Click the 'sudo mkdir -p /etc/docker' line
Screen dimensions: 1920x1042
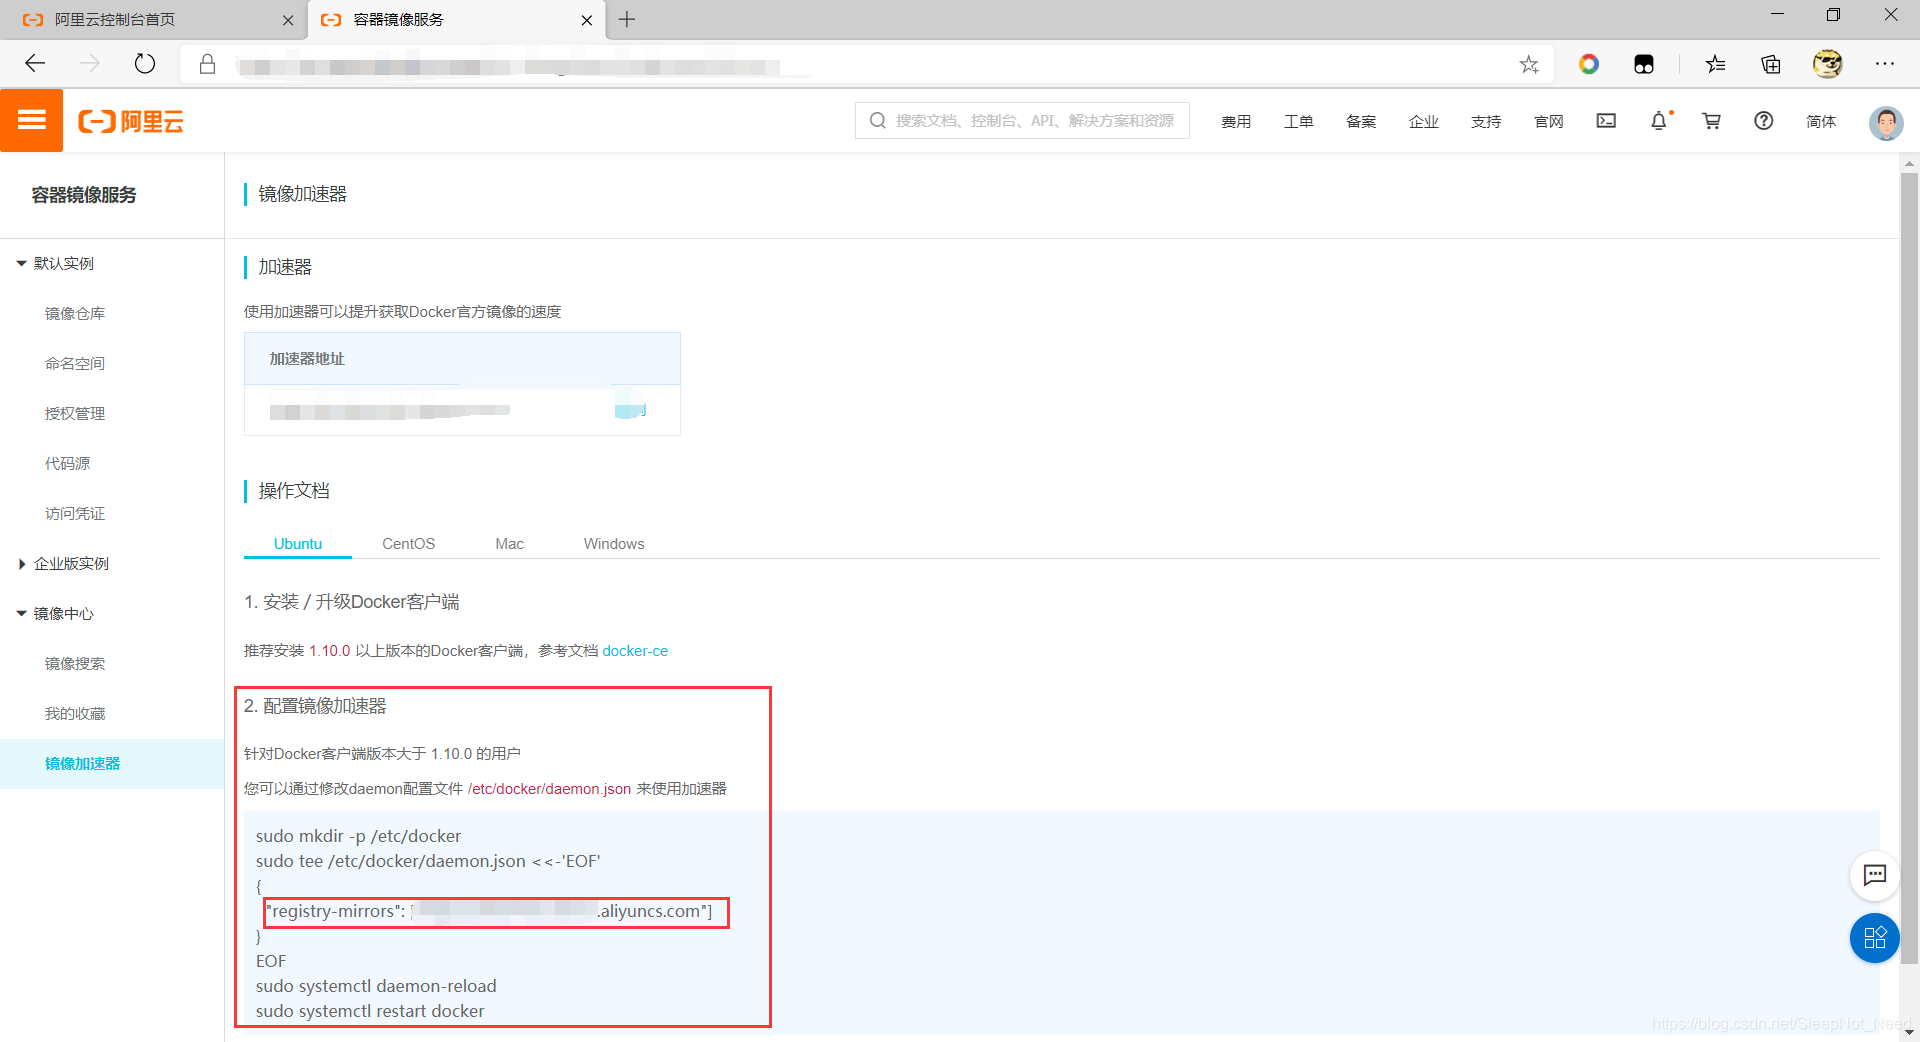click(x=358, y=836)
